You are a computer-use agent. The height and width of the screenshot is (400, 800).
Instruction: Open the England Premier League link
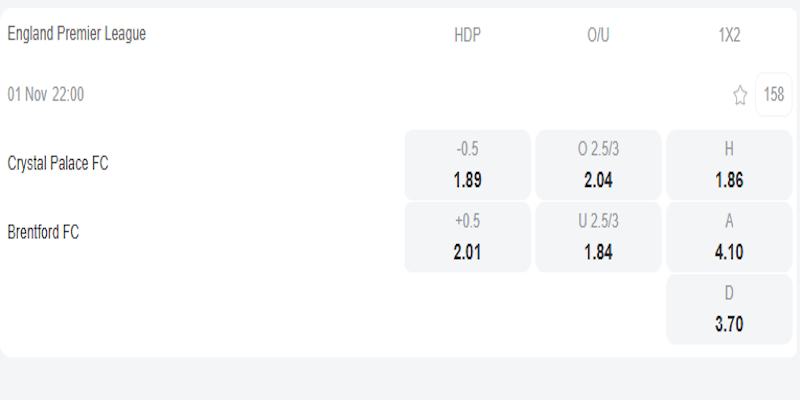pyautogui.click(x=77, y=34)
